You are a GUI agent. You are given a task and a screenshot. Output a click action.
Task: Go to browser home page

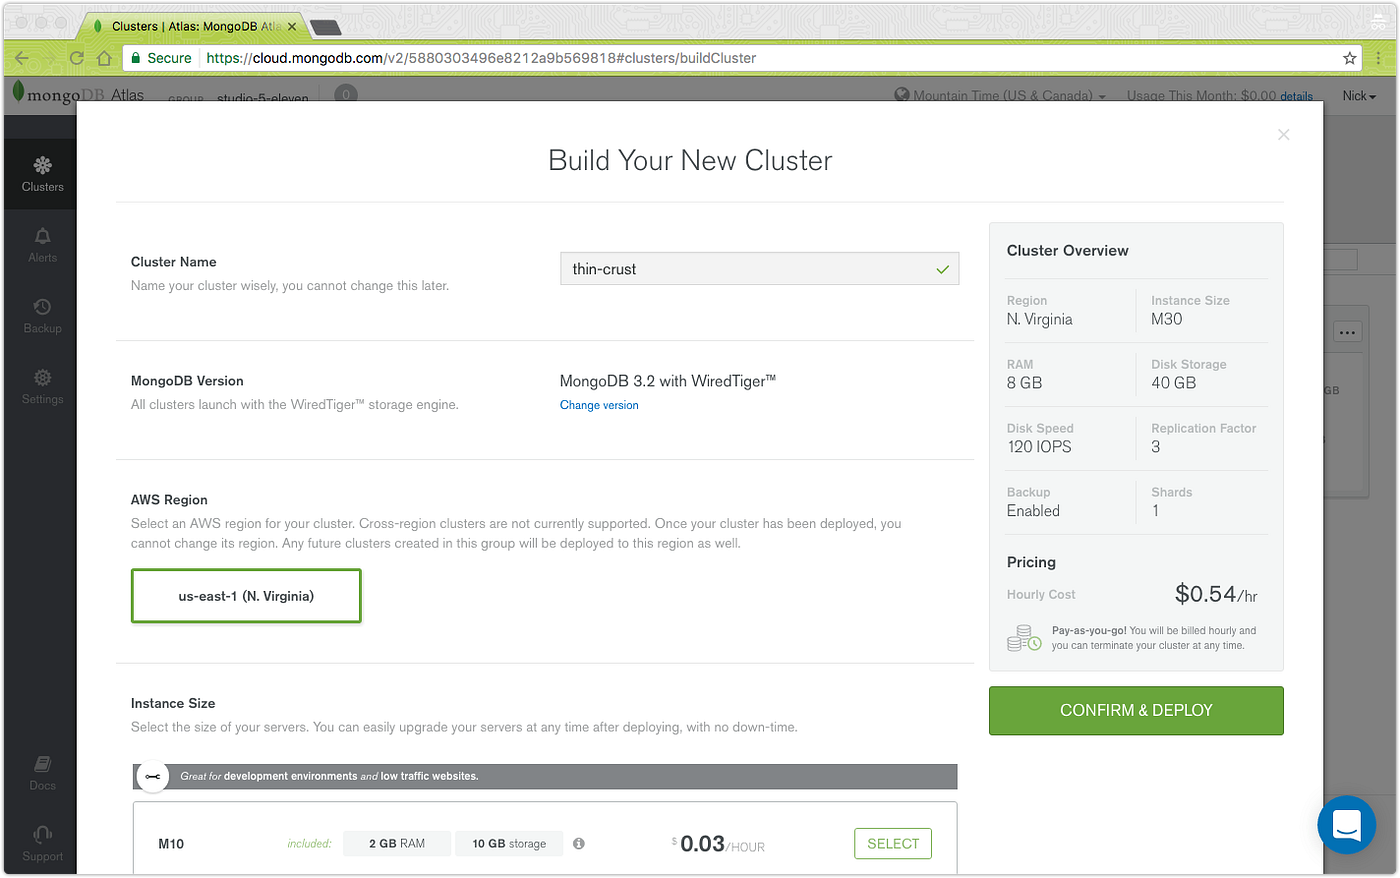tap(104, 58)
